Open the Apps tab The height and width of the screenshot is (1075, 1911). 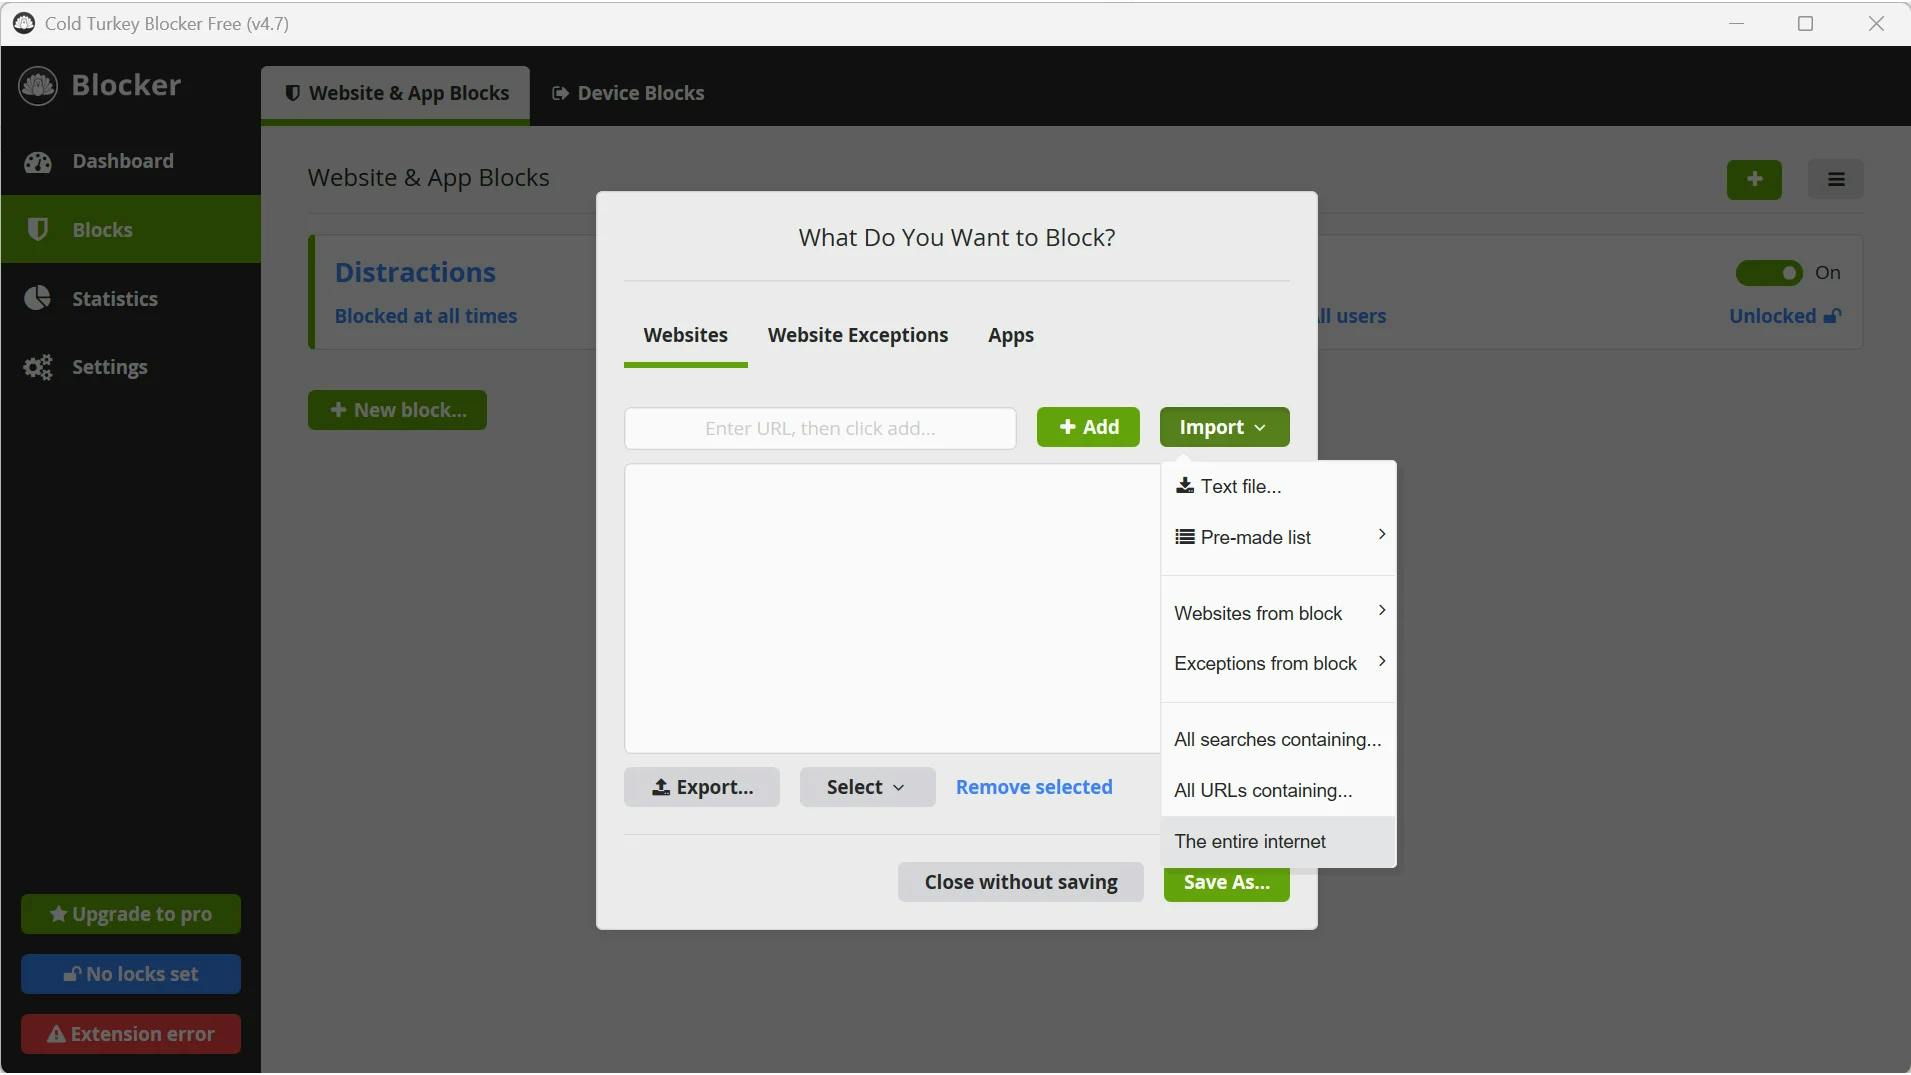click(x=1011, y=335)
